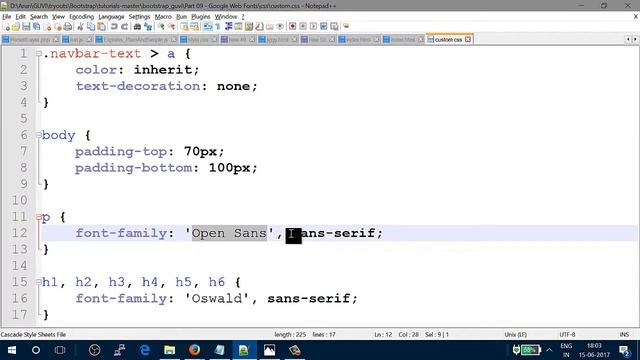Open Firefox from the taskbar
This screenshot has height=360, width=640.
click(194, 350)
